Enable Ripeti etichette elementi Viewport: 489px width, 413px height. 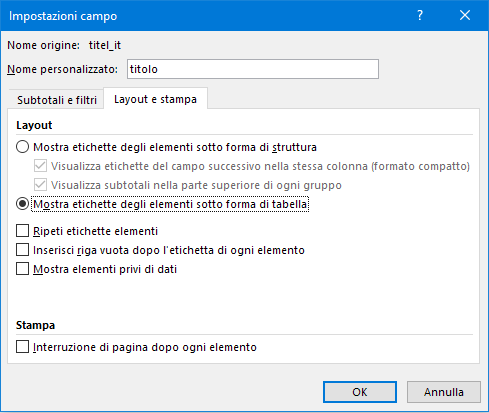[x=22, y=231]
